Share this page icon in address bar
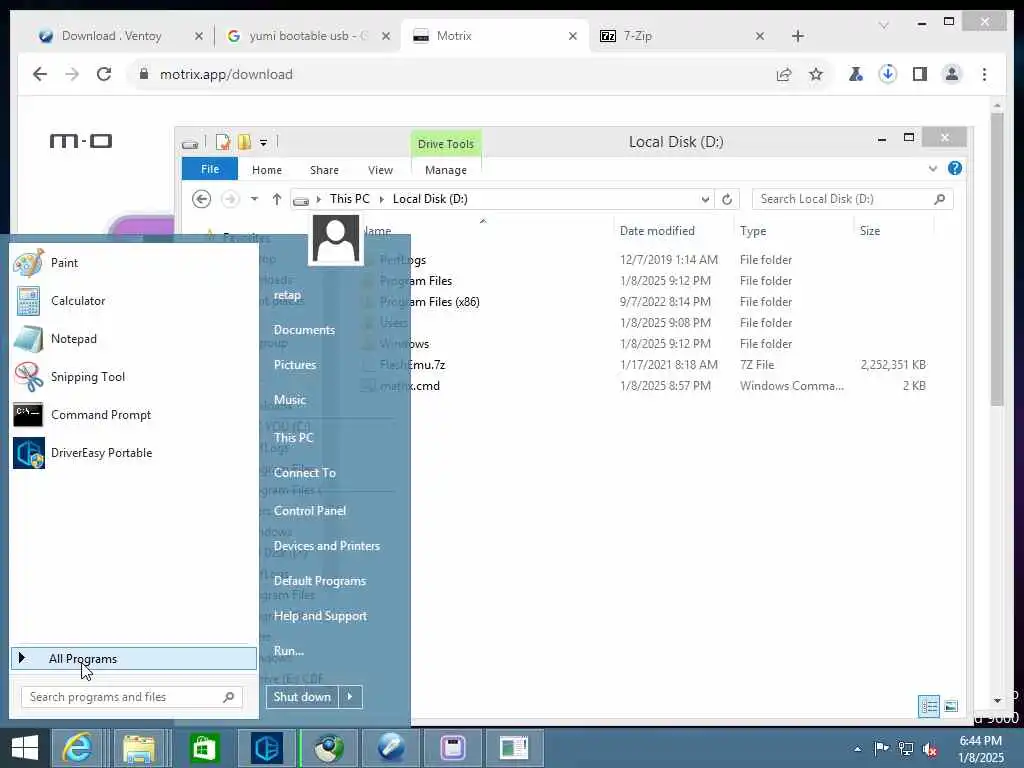This screenshot has width=1024, height=768. click(x=784, y=74)
